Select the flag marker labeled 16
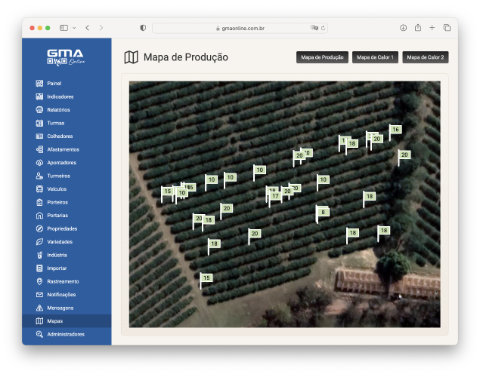The height and width of the screenshot is (377, 480). click(x=395, y=130)
